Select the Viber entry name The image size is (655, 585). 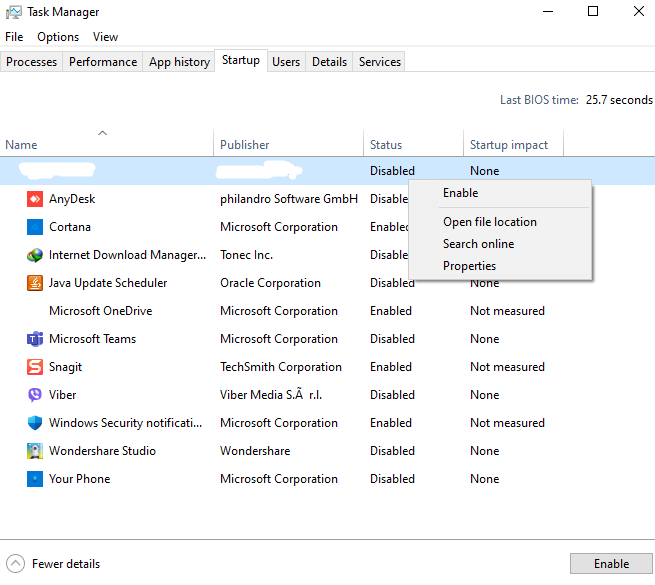[x=62, y=395]
